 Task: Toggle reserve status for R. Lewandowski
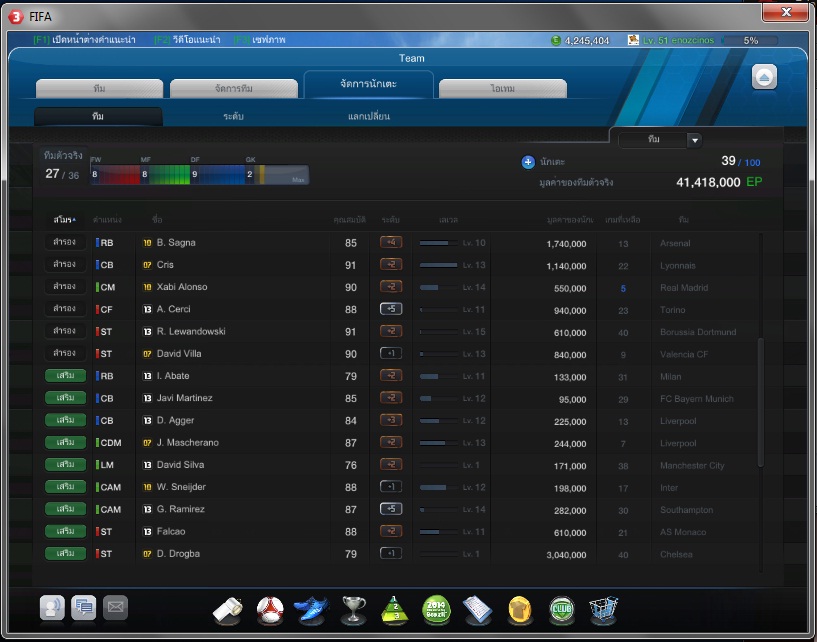[65, 331]
